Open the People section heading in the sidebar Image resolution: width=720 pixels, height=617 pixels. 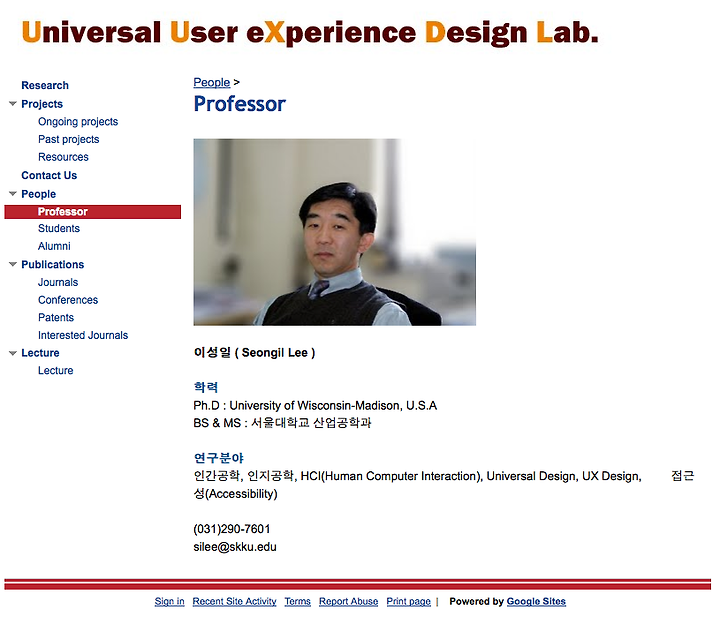(x=39, y=194)
